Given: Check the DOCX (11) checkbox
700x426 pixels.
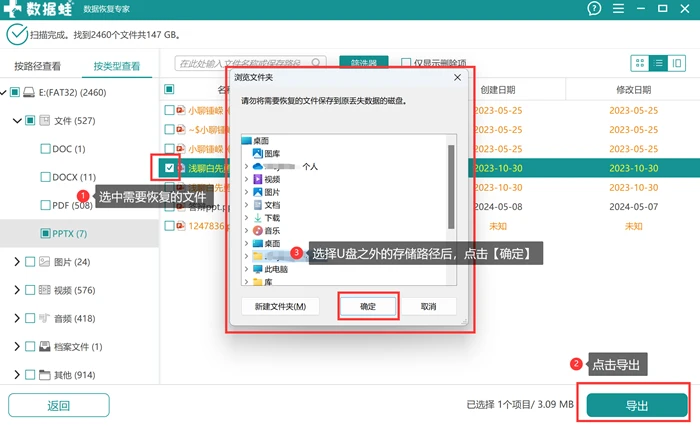Looking at the screenshot, I should (45, 177).
